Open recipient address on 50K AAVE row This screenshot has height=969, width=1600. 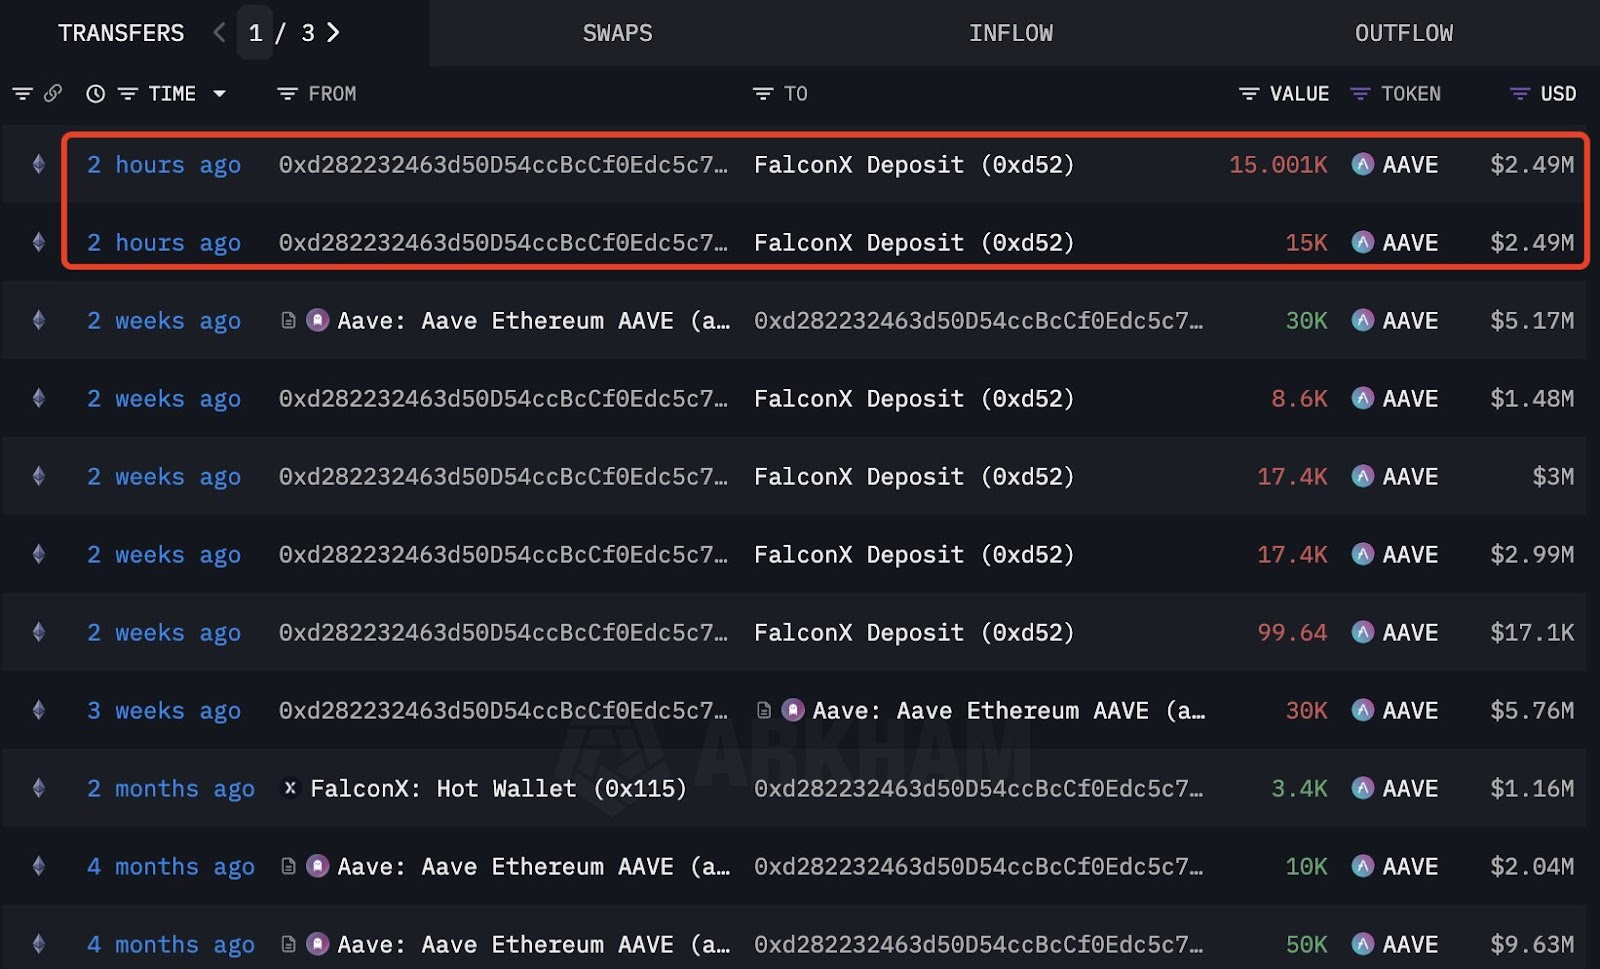[978, 944]
